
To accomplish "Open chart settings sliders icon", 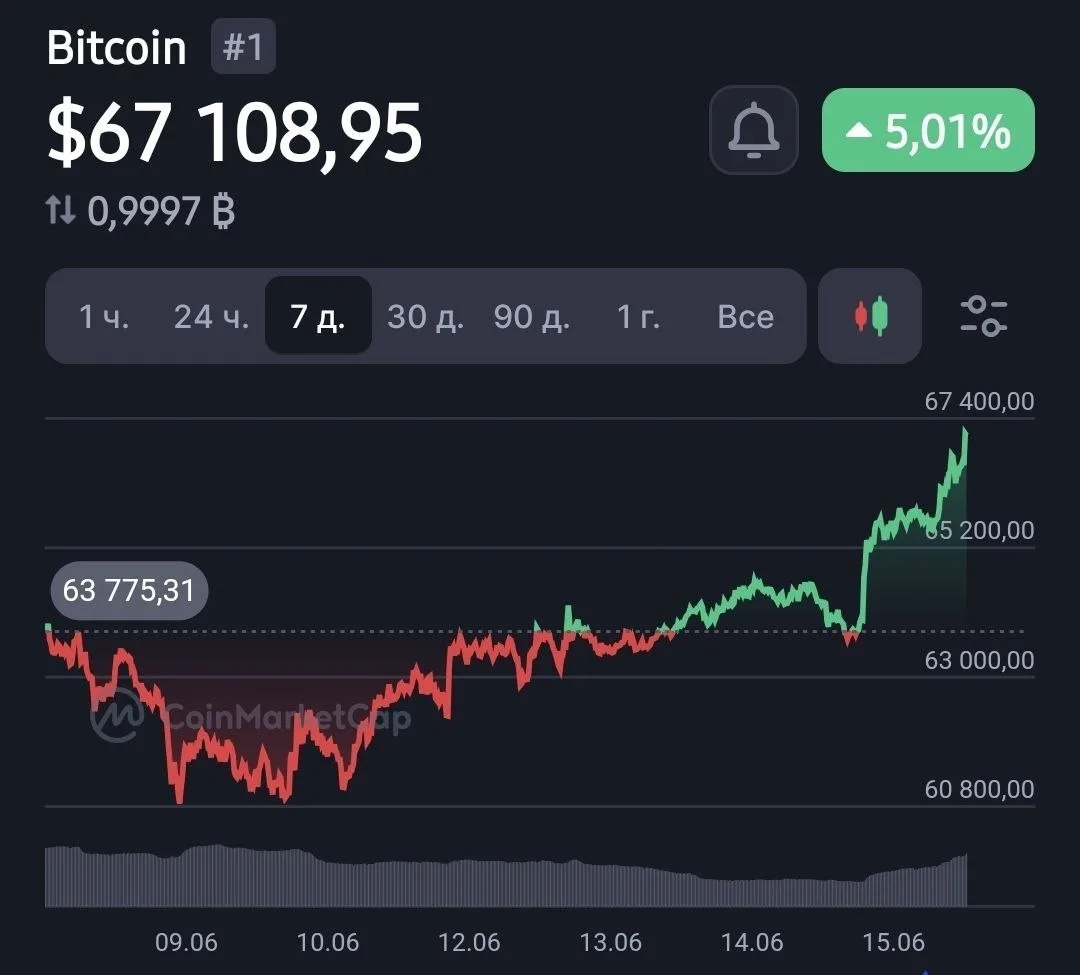I will point(984,316).
